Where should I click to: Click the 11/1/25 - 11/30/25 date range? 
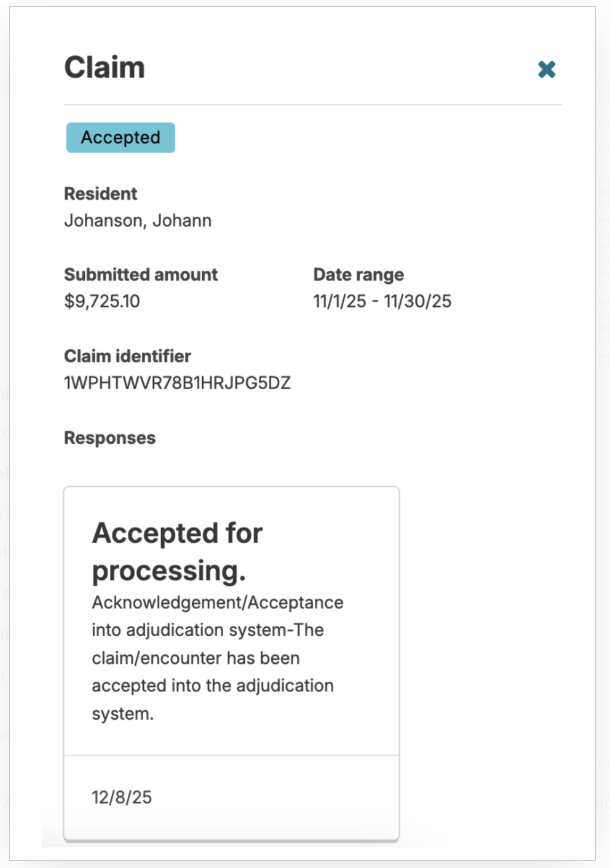pos(382,301)
